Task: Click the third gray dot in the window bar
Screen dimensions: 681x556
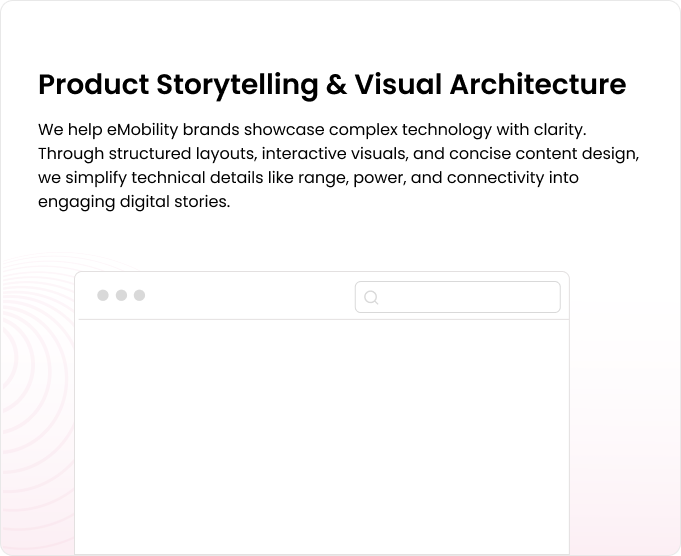Action: (x=139, y=295)
